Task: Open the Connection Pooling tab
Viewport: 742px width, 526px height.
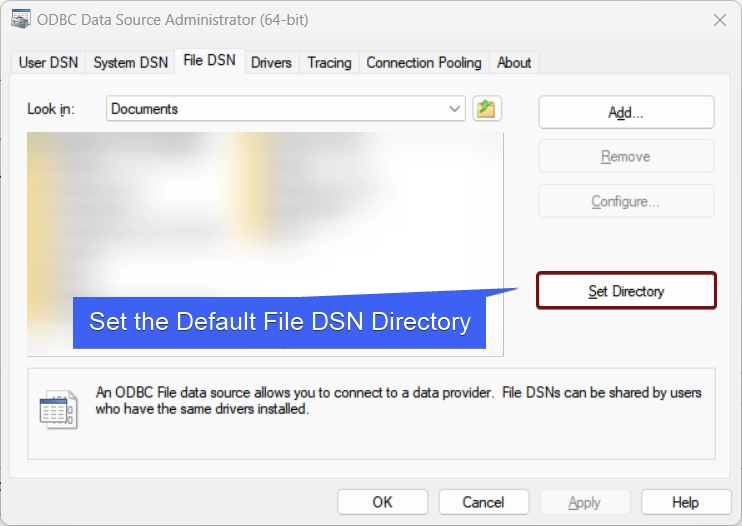Action: (x=424, y=62)
